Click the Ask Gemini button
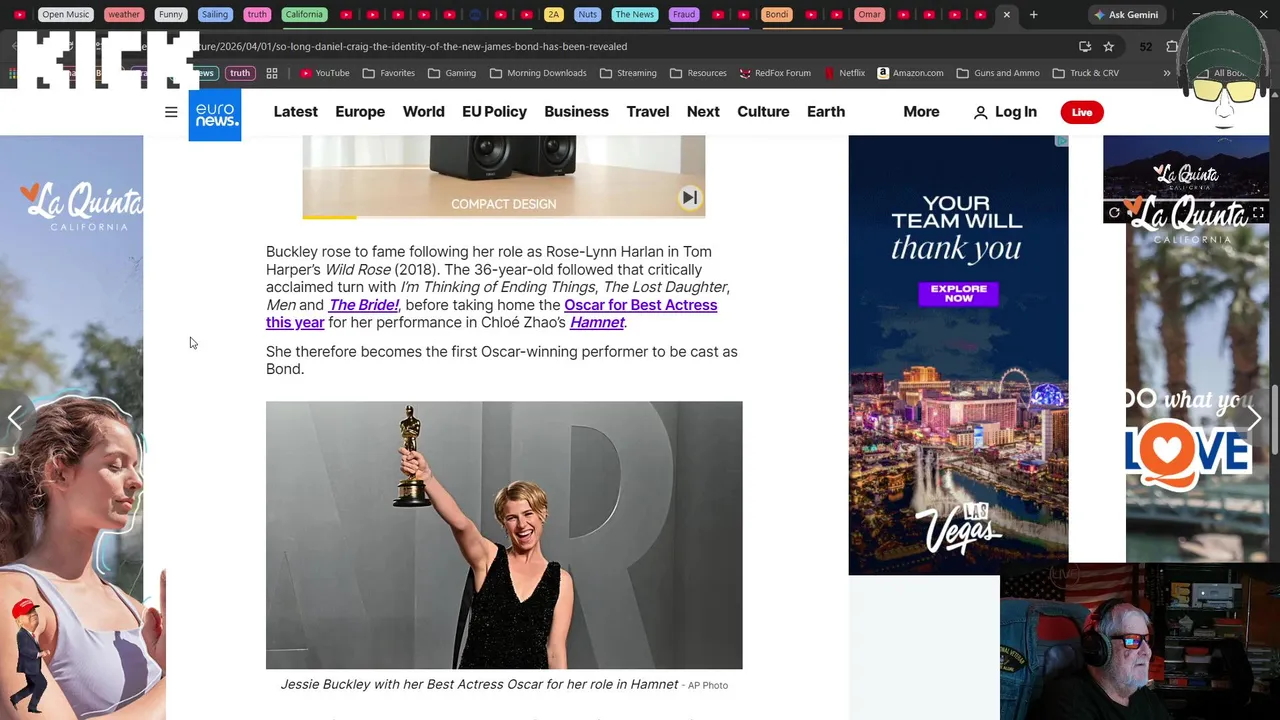 tap(1126, 14)
